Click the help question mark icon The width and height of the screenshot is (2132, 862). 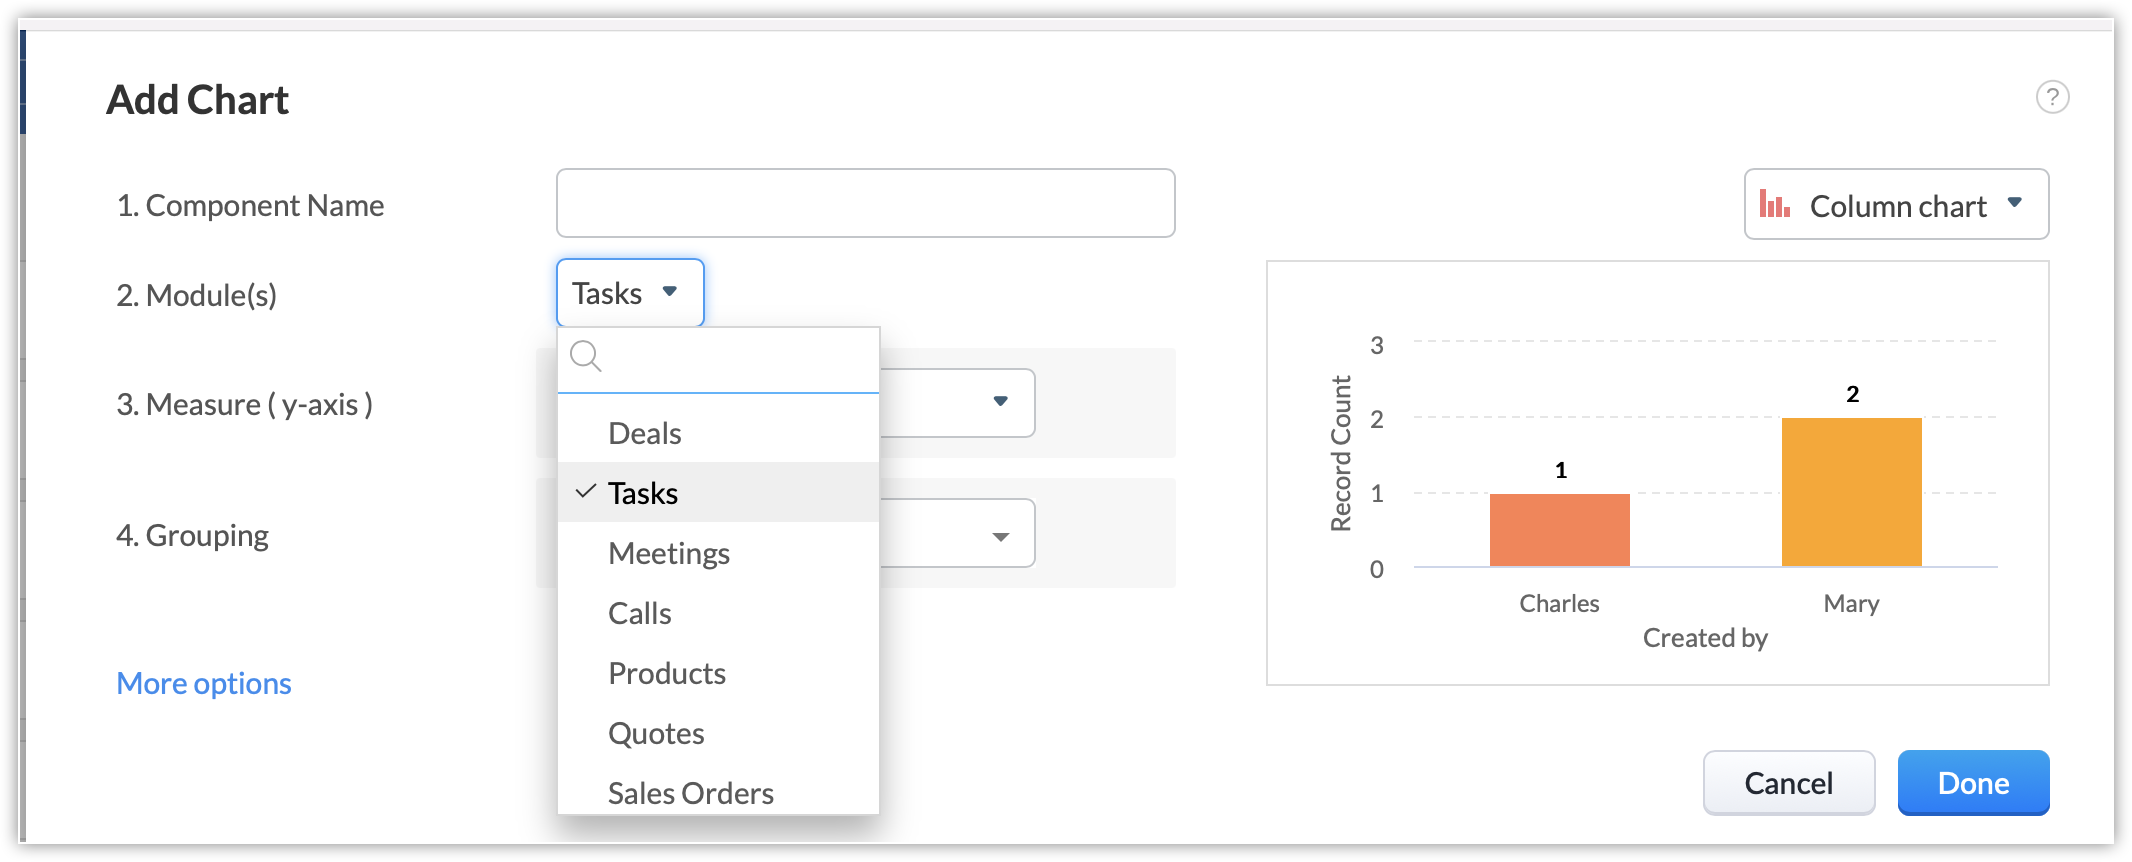(2052, 97)
